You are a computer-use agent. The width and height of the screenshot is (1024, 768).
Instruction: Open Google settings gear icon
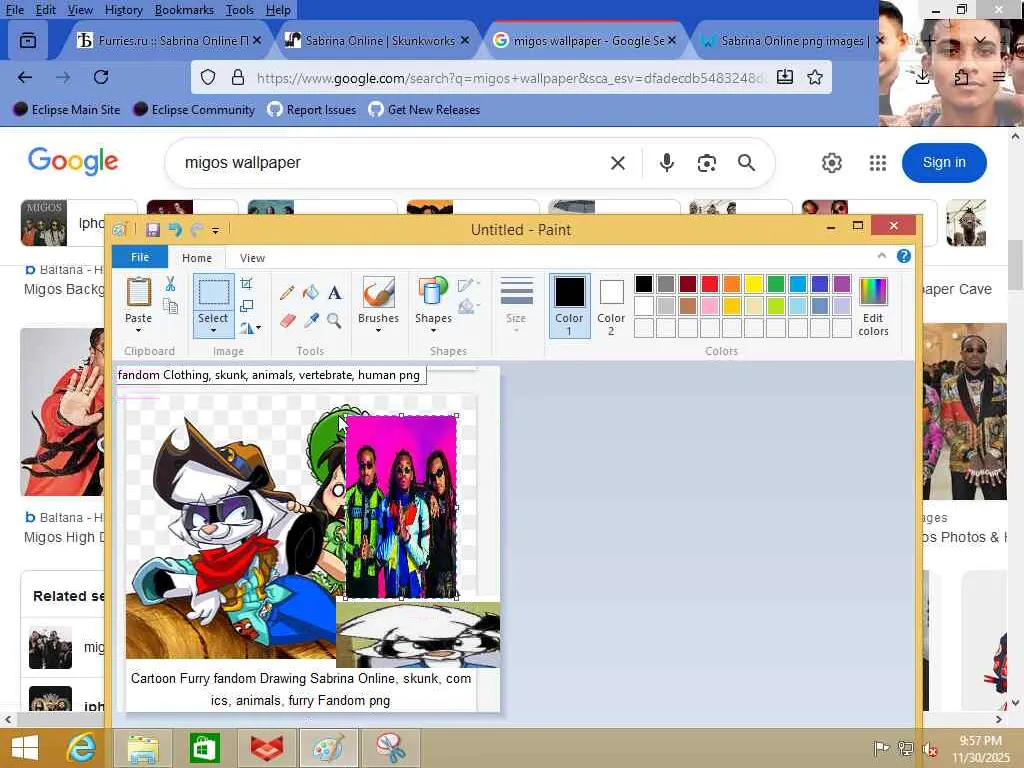point(831,163)
